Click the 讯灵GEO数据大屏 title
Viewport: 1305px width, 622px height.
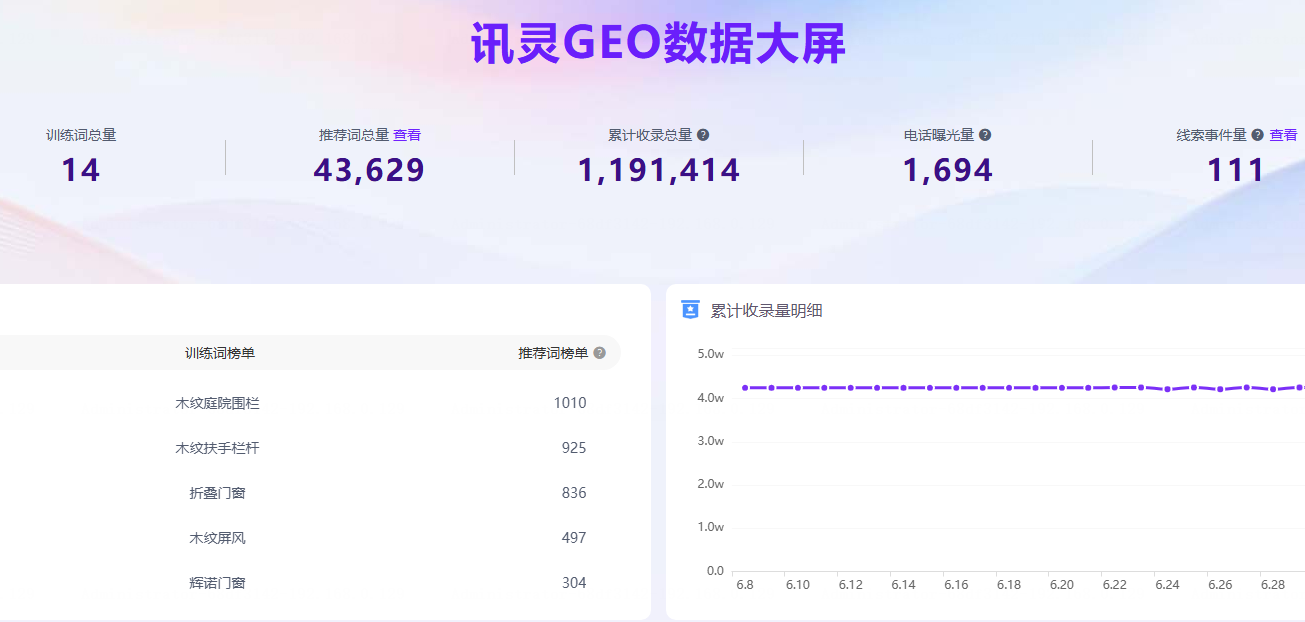[x=658, y=43]
